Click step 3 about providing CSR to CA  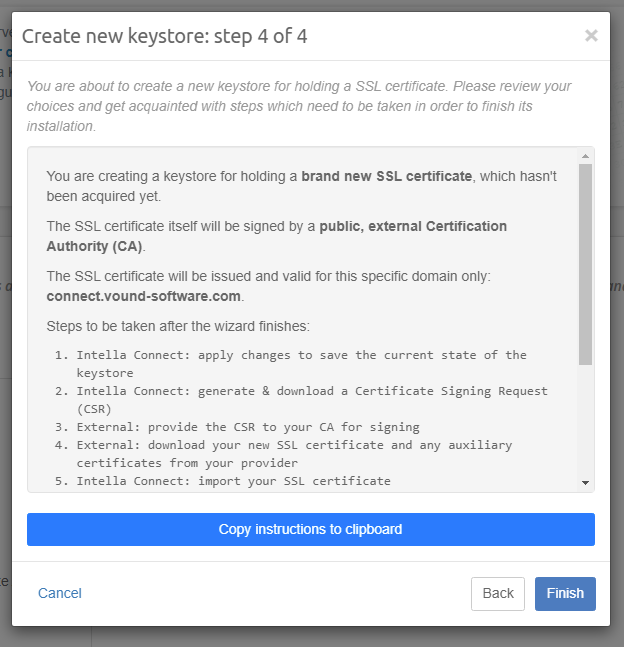[x=247, y=427]
